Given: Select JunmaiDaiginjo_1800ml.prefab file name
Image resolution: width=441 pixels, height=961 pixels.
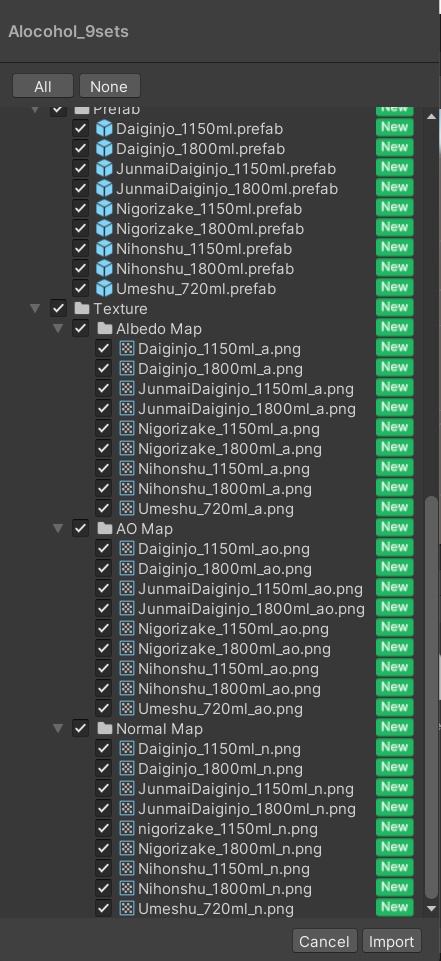Looking at the screenshot, I should (227, 189).
